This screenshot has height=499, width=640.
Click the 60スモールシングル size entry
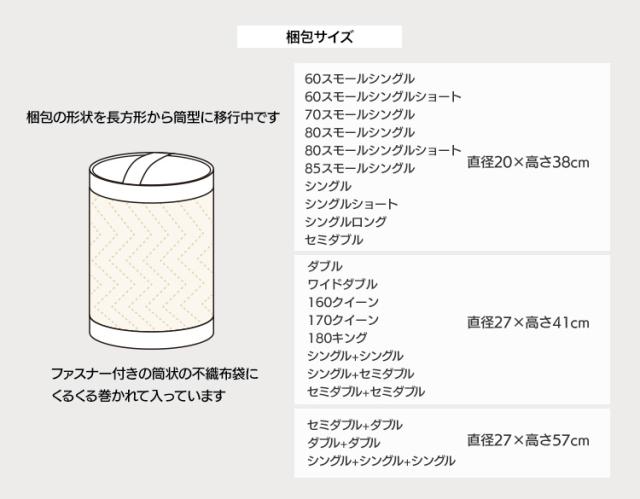[360, 78]
